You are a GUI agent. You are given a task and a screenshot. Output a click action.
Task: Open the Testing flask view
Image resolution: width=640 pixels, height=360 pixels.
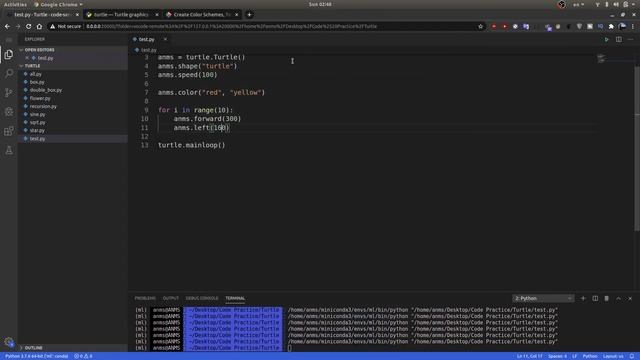[x=9, y=150]
